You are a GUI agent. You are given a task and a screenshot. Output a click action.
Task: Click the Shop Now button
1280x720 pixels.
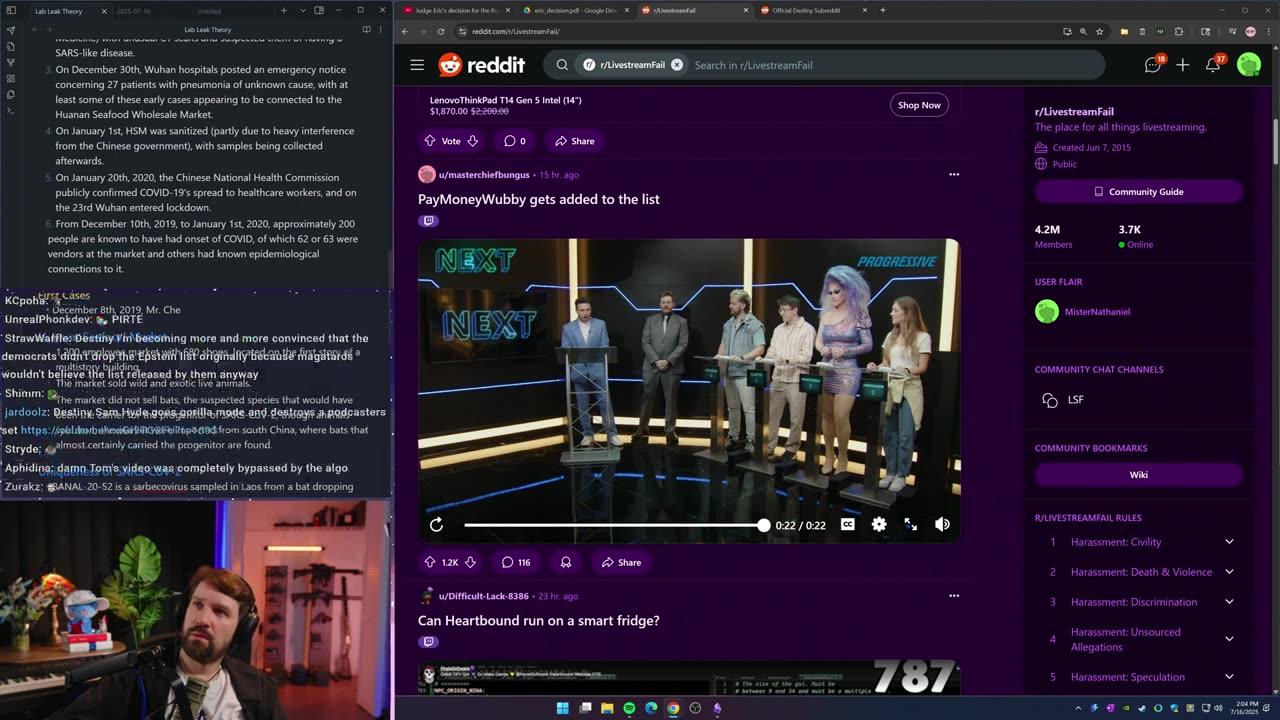919,105
